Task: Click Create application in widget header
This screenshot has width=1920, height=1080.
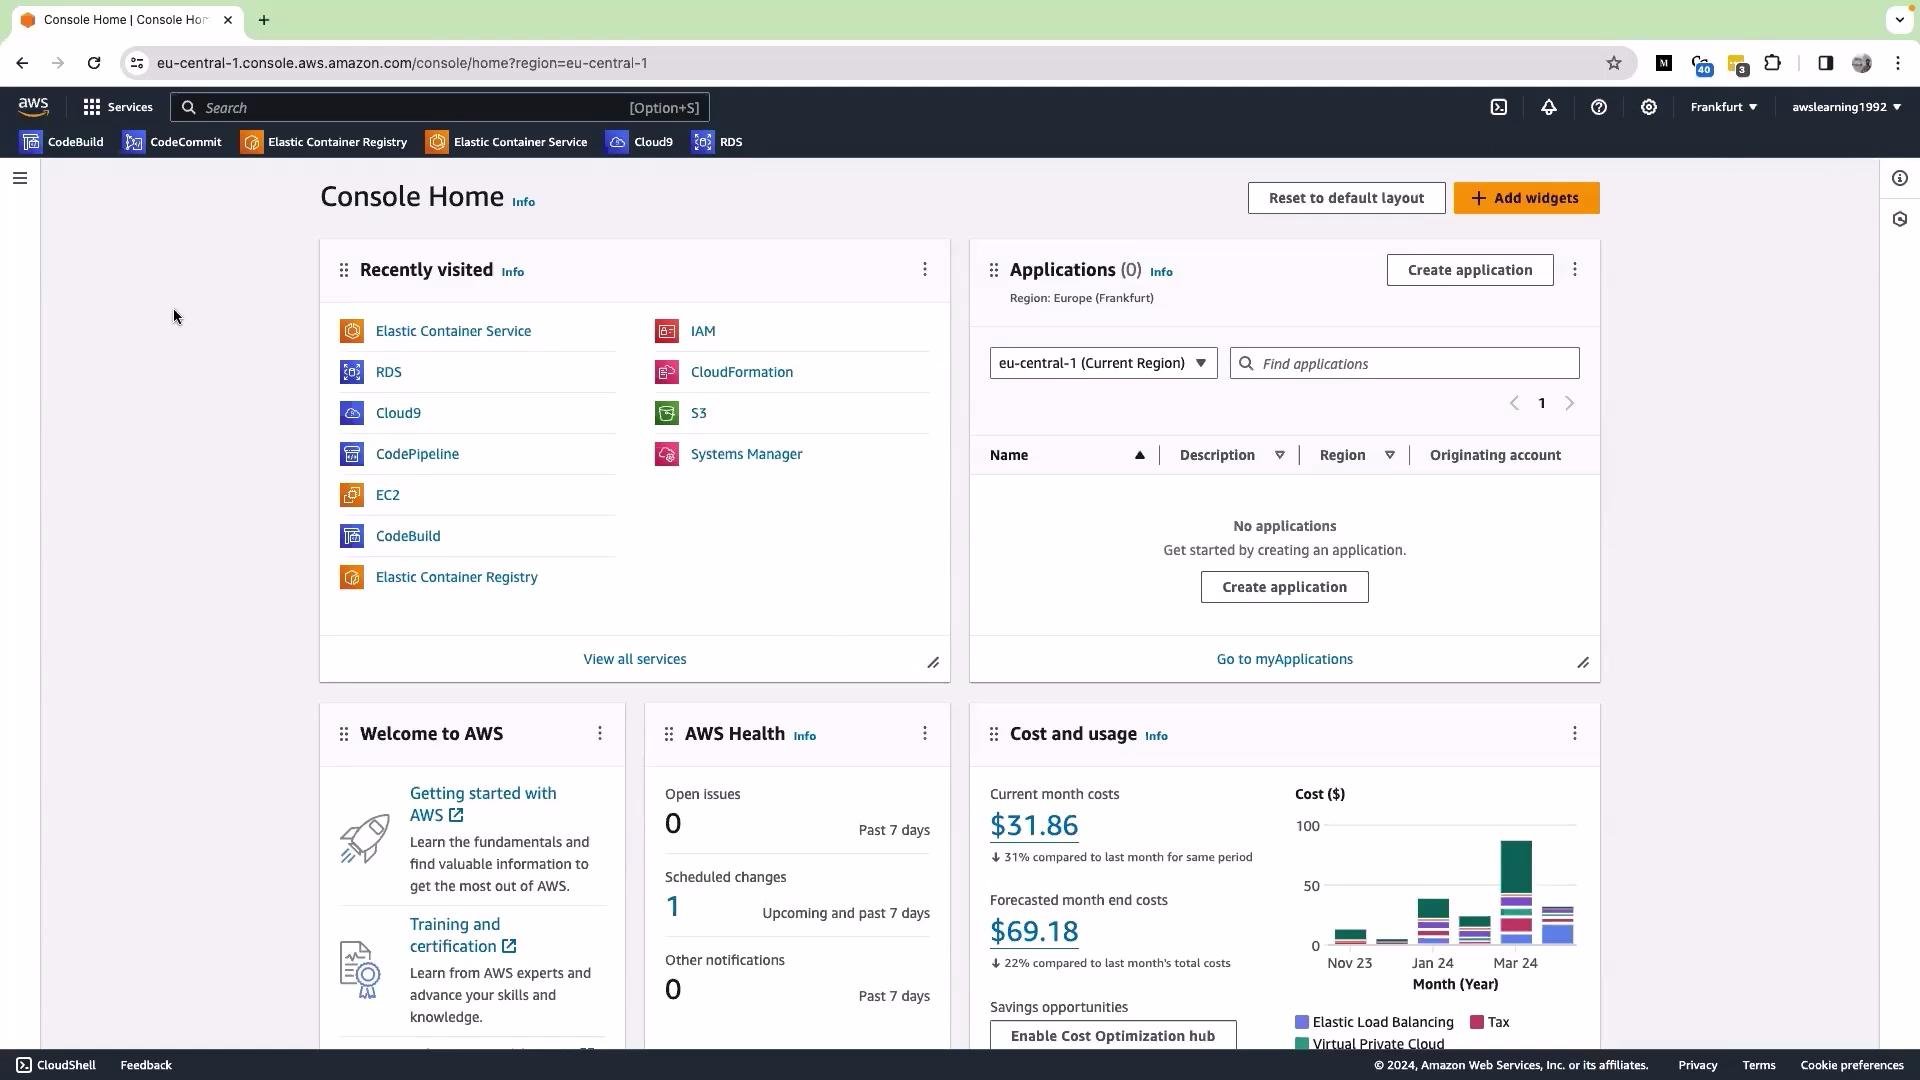Action: click(x=1469, y=270)
